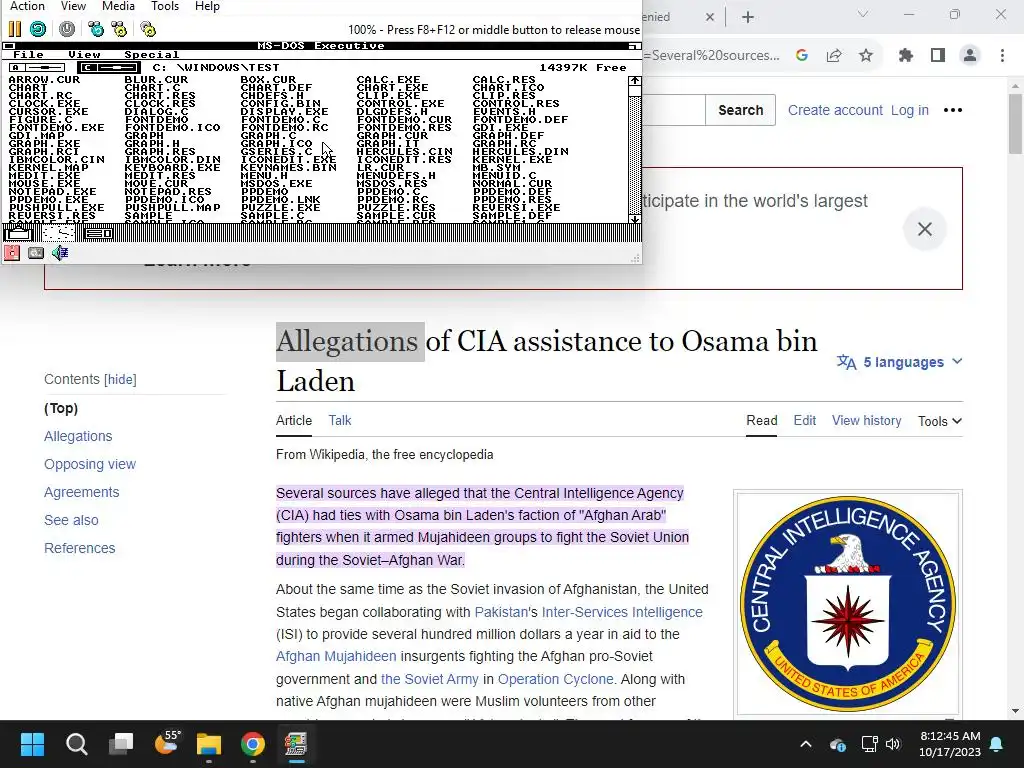
Task: Click the Wikipedia Search button
Action: coord(741,110)
